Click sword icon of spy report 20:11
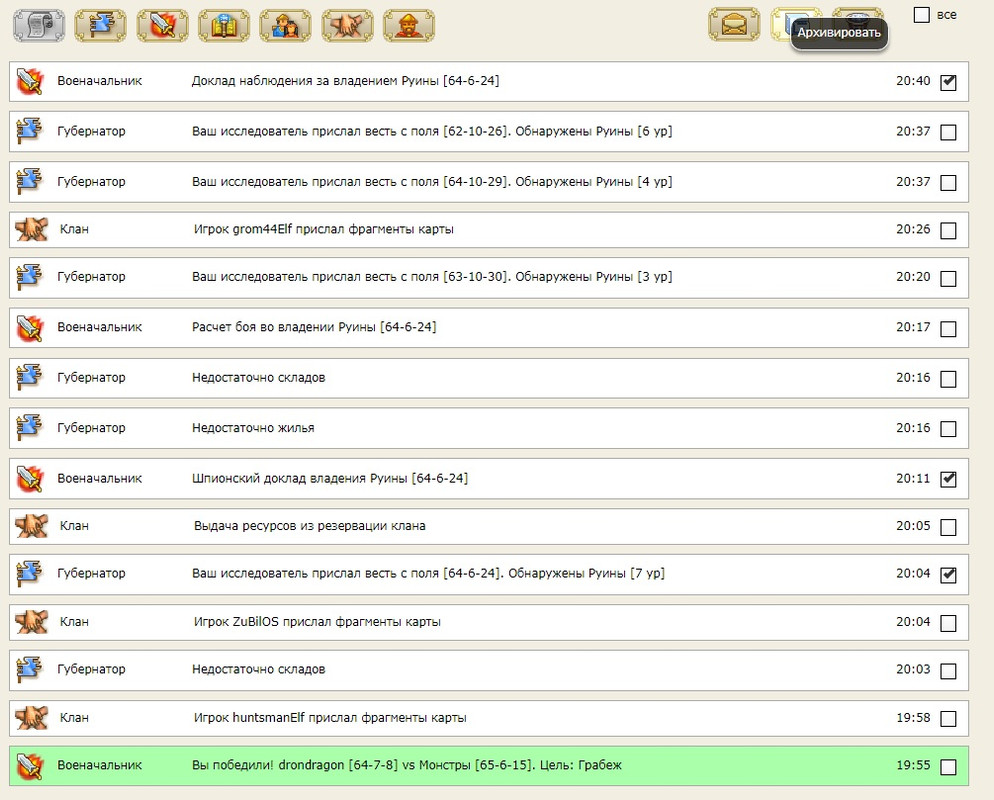The image size is (994, 800). pos(30,479)
